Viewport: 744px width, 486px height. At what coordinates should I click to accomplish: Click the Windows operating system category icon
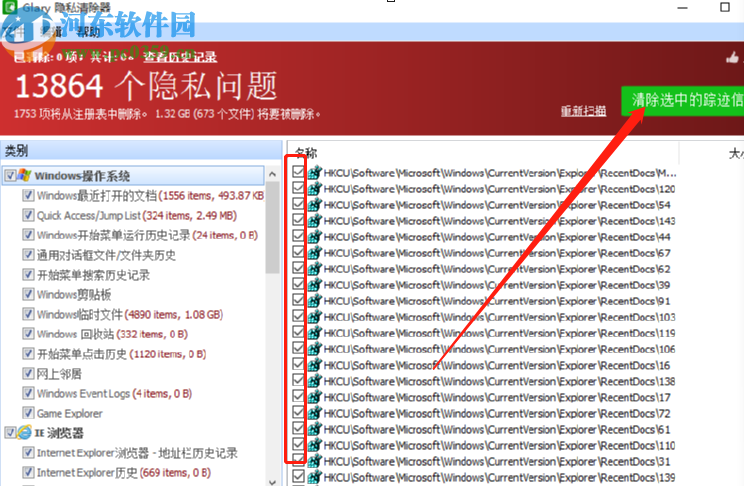pyautogui.click(x=25, y=176)
